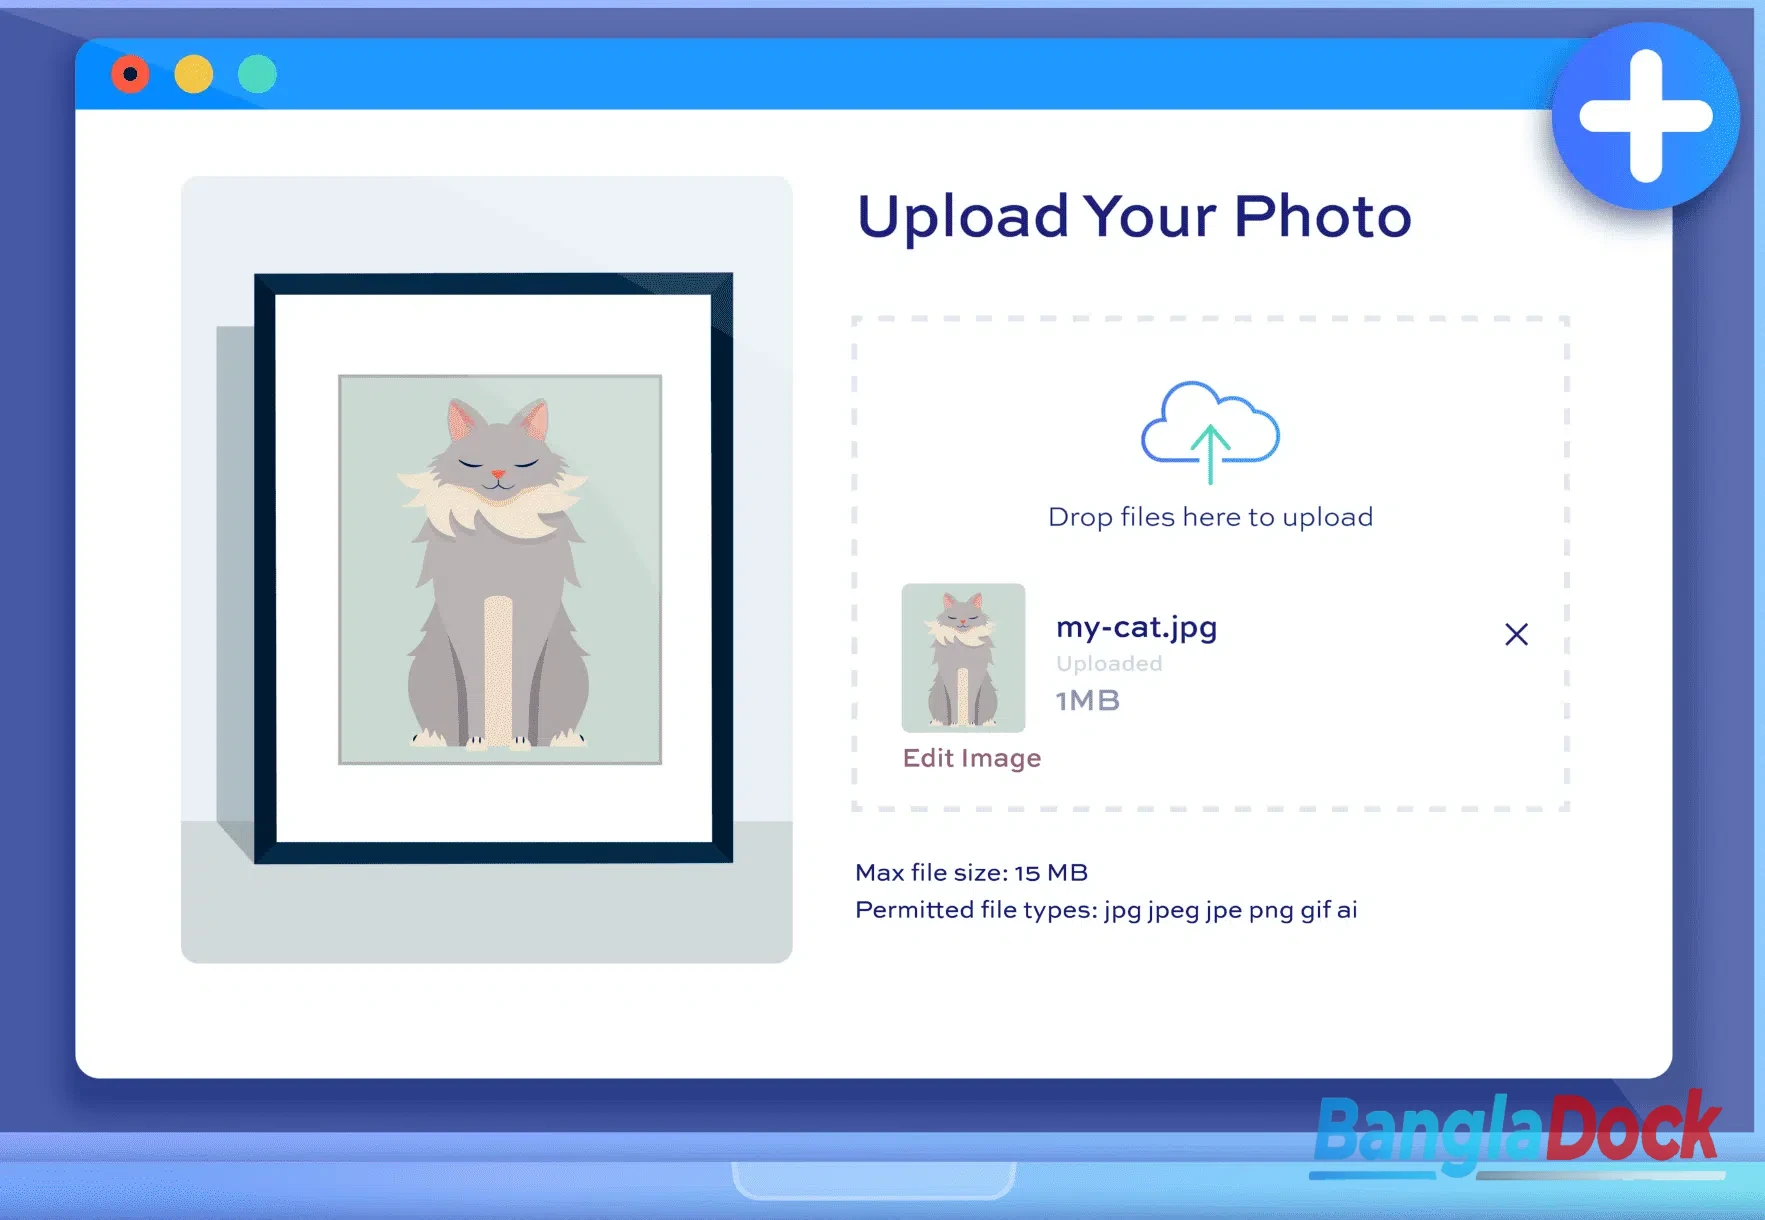Select the my-cat.jpg file thumbnail

(963, 657)
